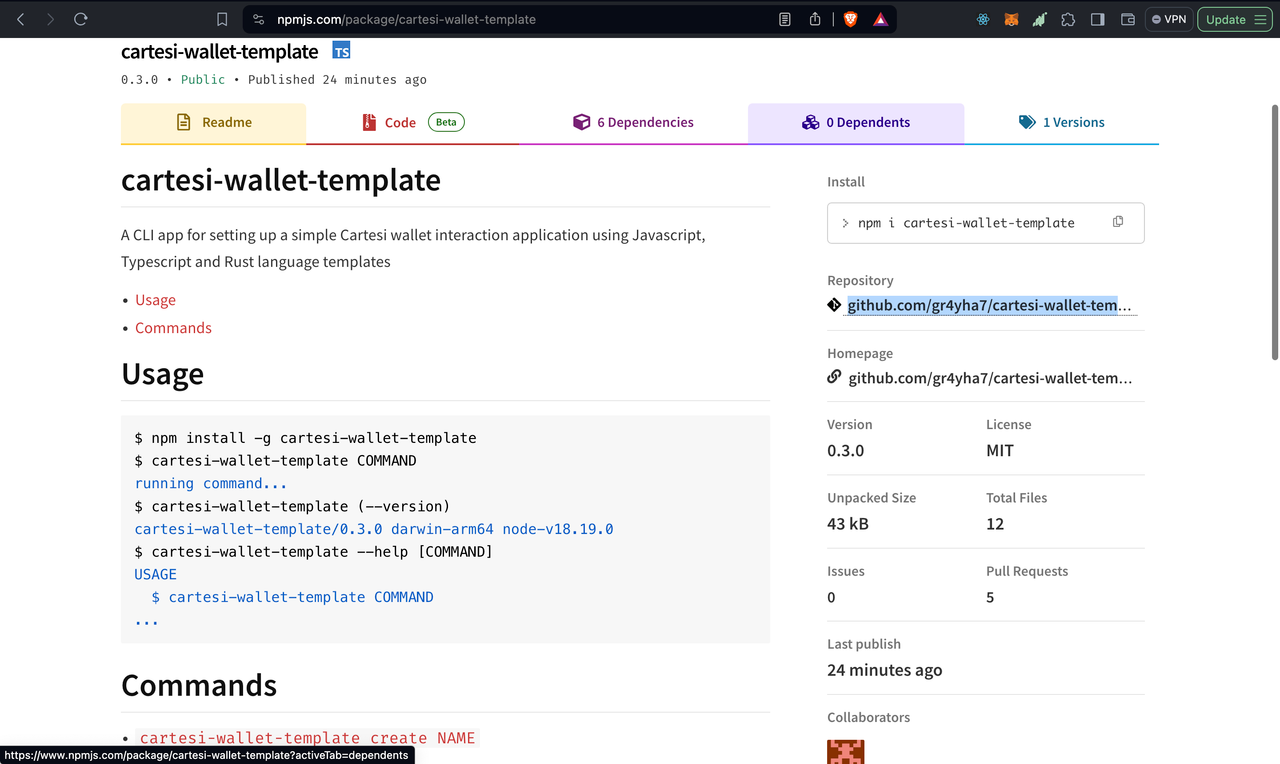
Task: Go back to the previous page
Action: click(21, 19)
